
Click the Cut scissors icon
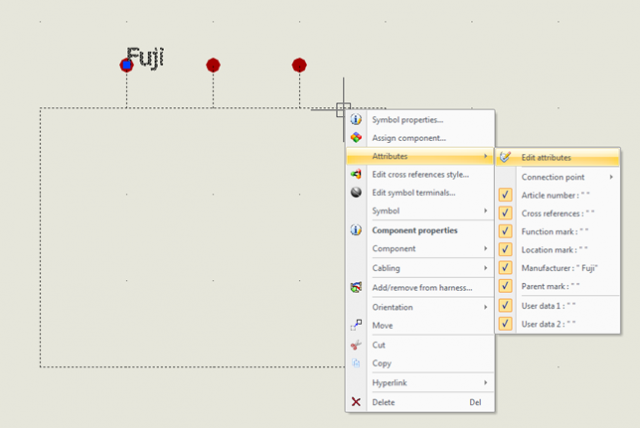356,345
